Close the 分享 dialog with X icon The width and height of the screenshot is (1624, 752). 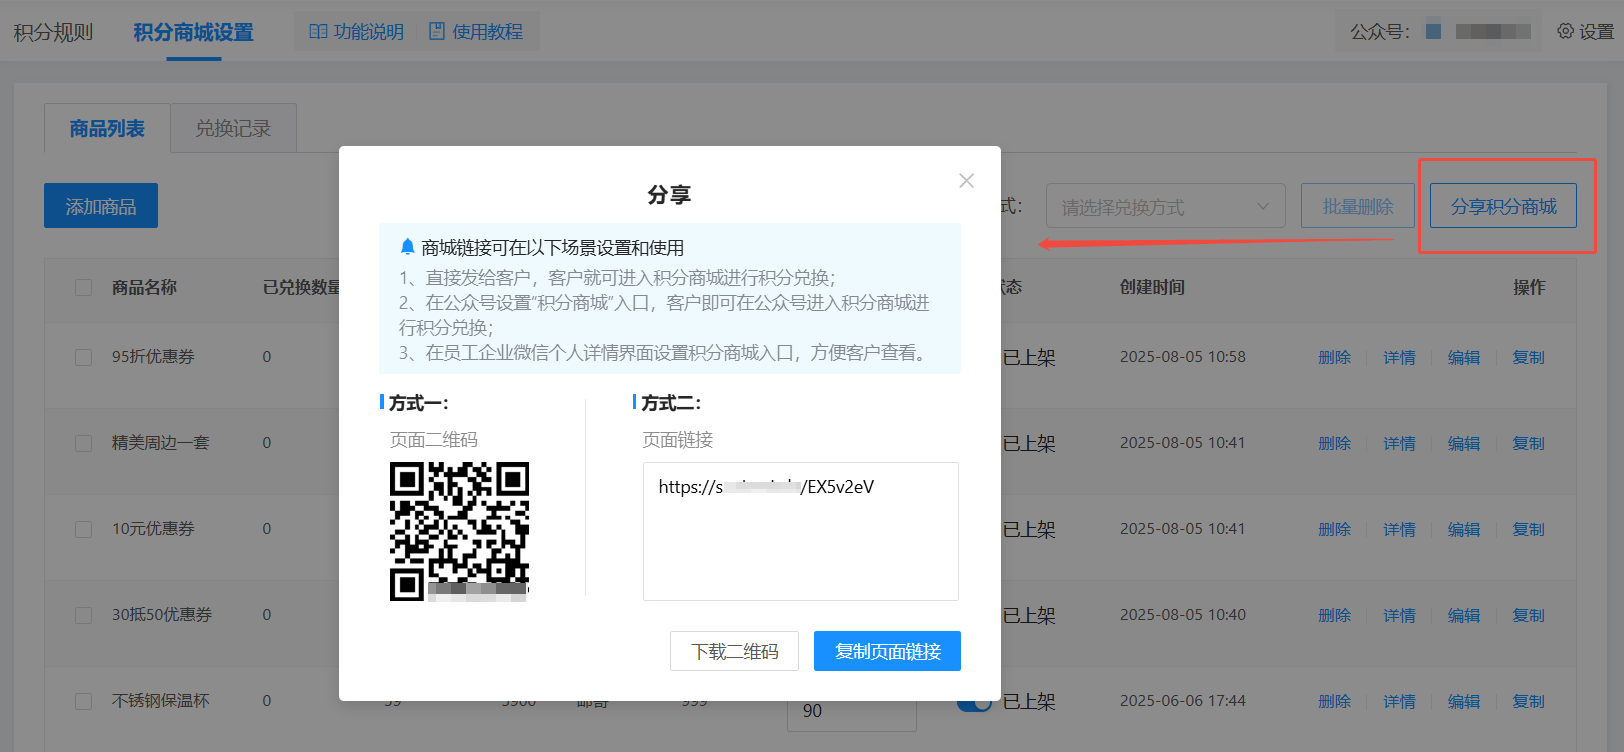coord(966,181)
